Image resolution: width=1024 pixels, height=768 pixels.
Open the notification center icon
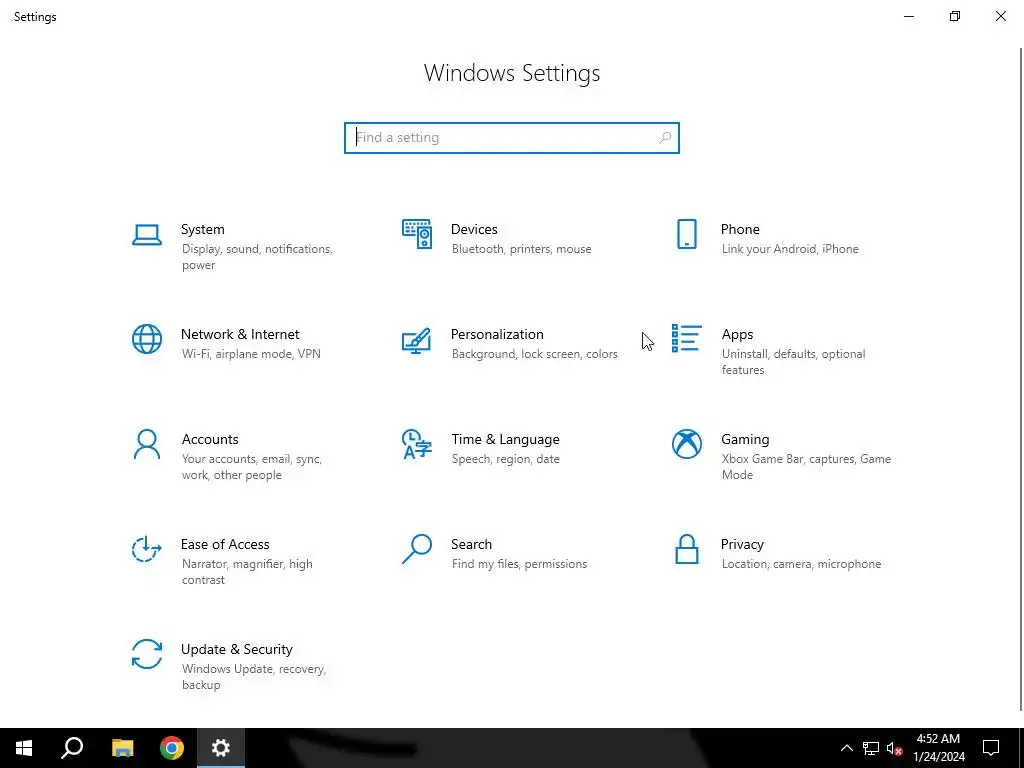click(991, 748)
